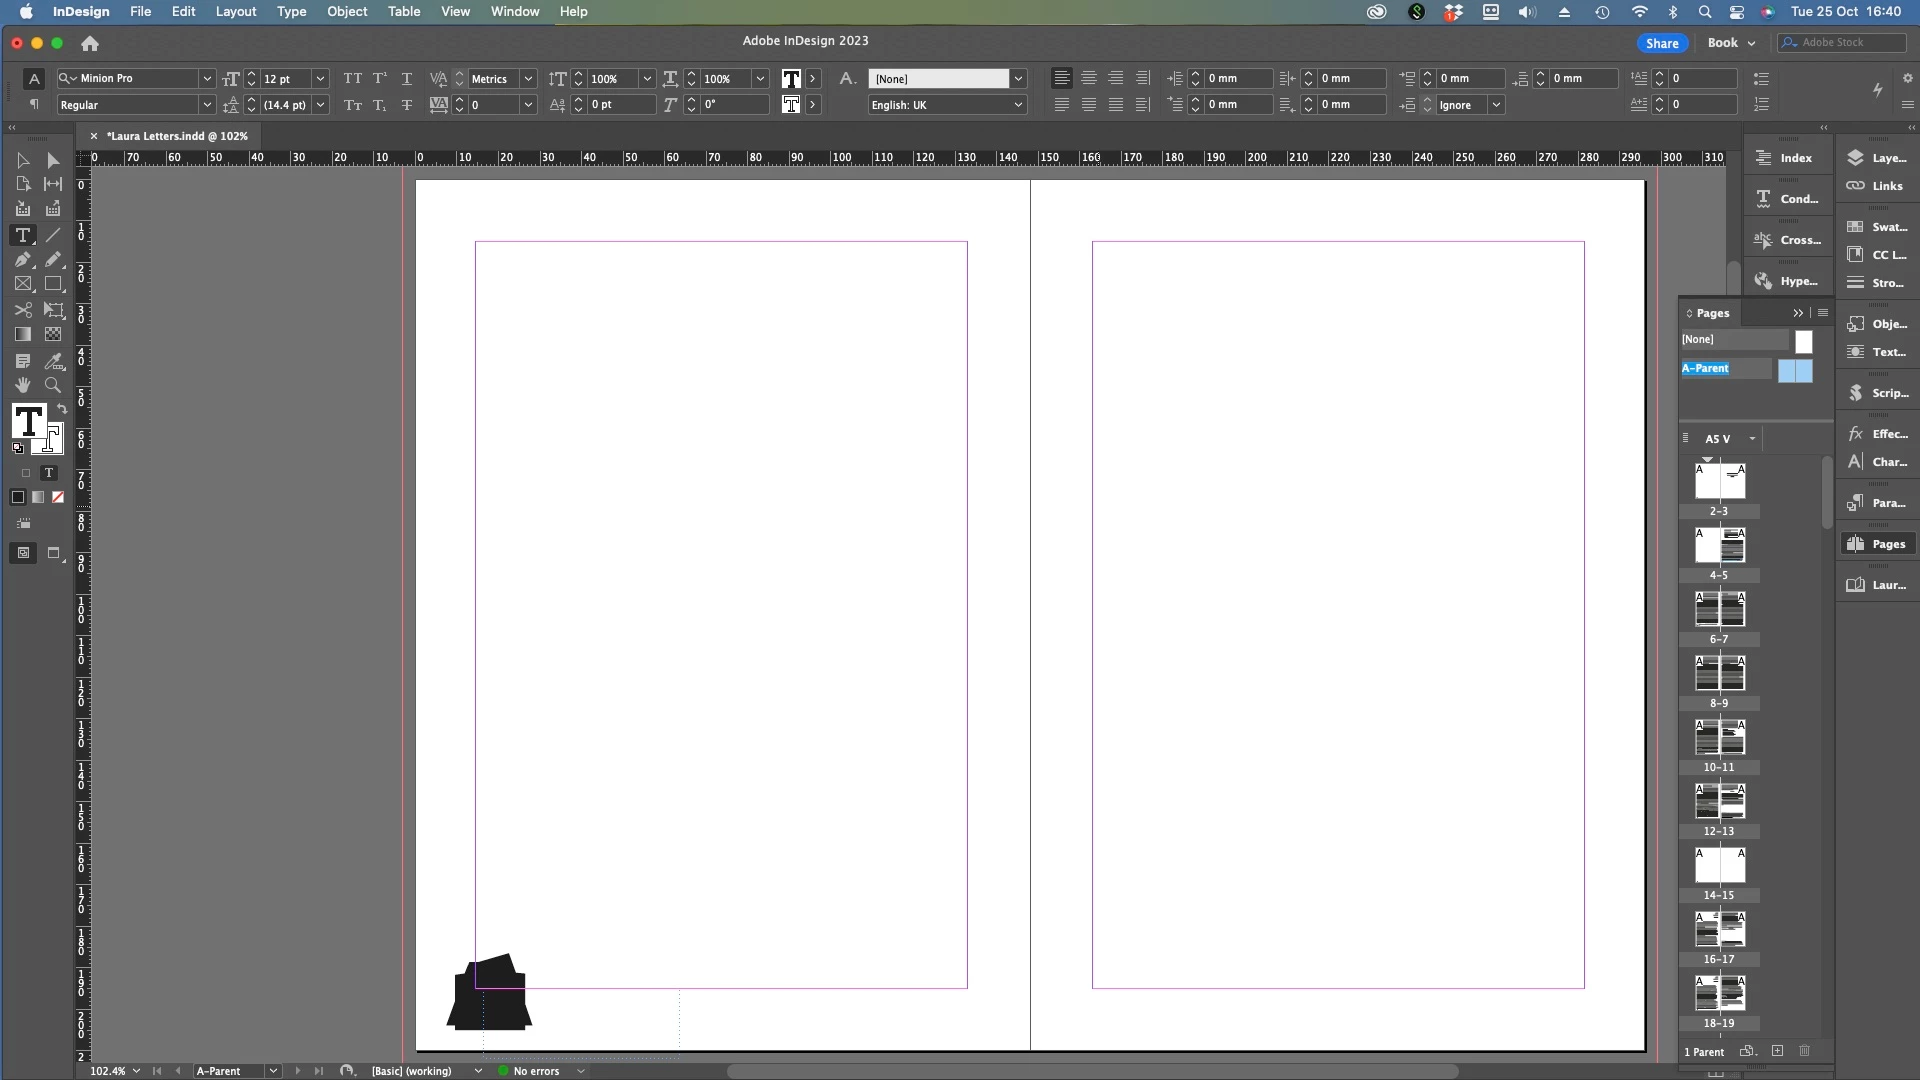Click the Share button
Image resolution: width=1920 pixels, height=1080 pixels.
pos(1662,43)
